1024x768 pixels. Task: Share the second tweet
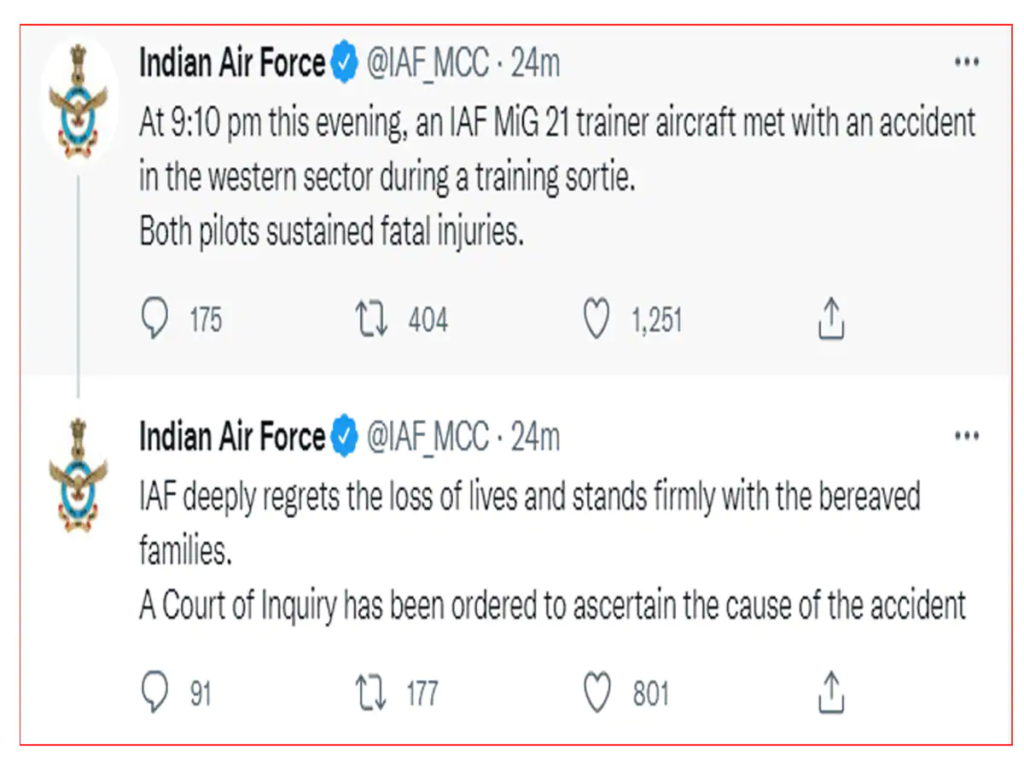(830, 689)
